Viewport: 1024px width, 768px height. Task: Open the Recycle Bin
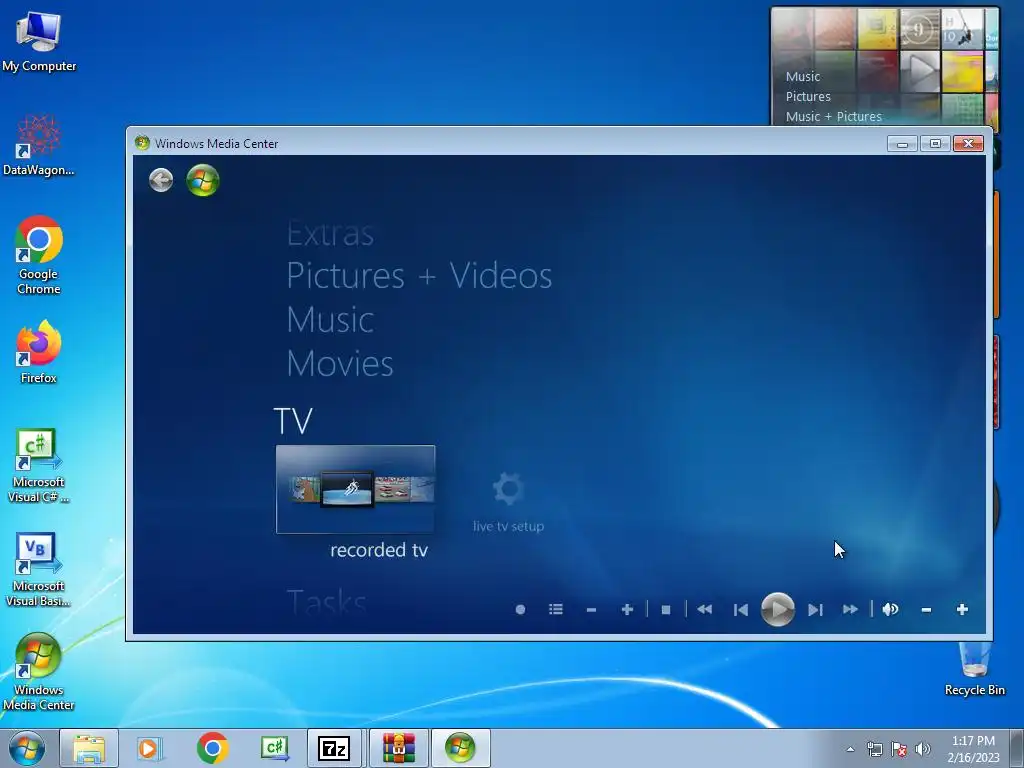(x=974, y=669)
